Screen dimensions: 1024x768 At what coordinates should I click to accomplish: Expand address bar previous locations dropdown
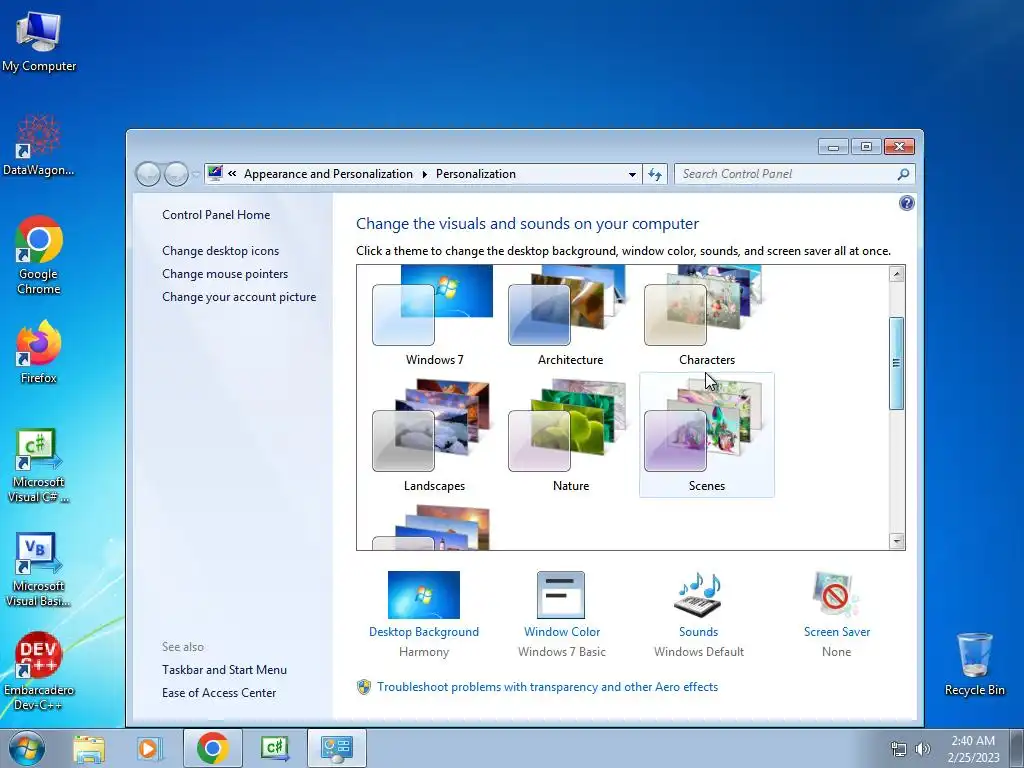[632, 174]
